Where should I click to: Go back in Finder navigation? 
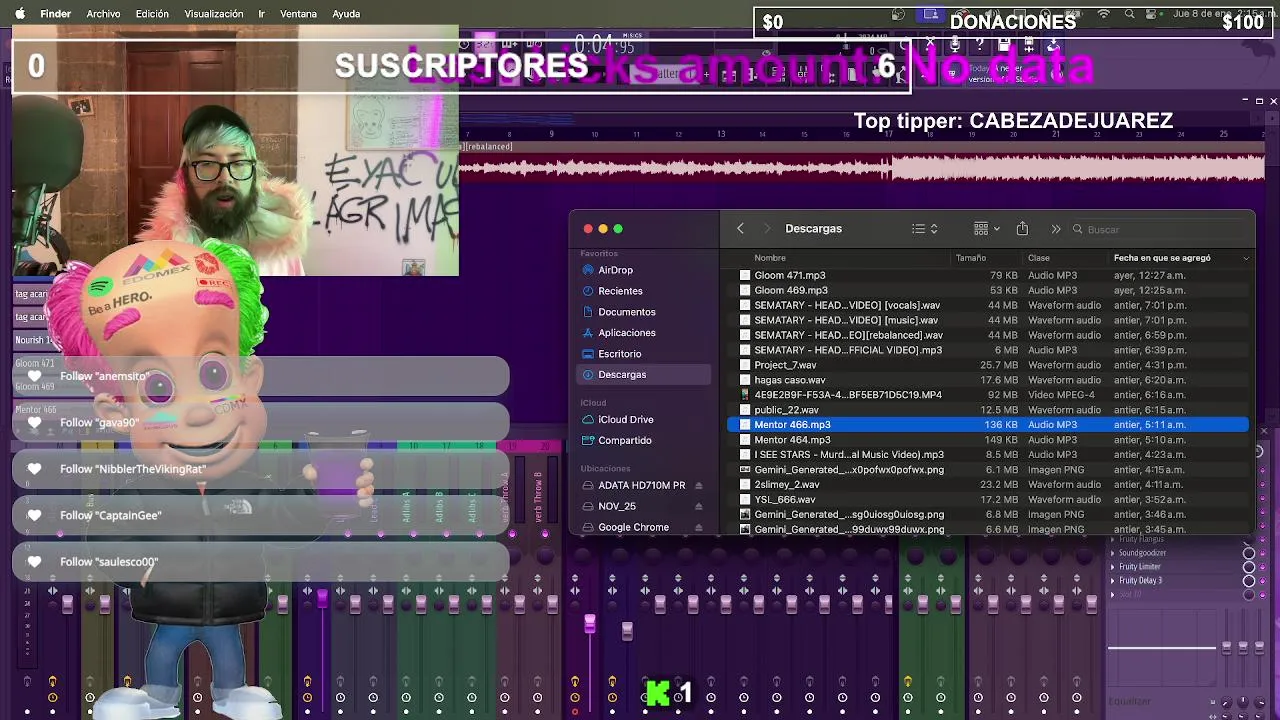tap(740, 229)
